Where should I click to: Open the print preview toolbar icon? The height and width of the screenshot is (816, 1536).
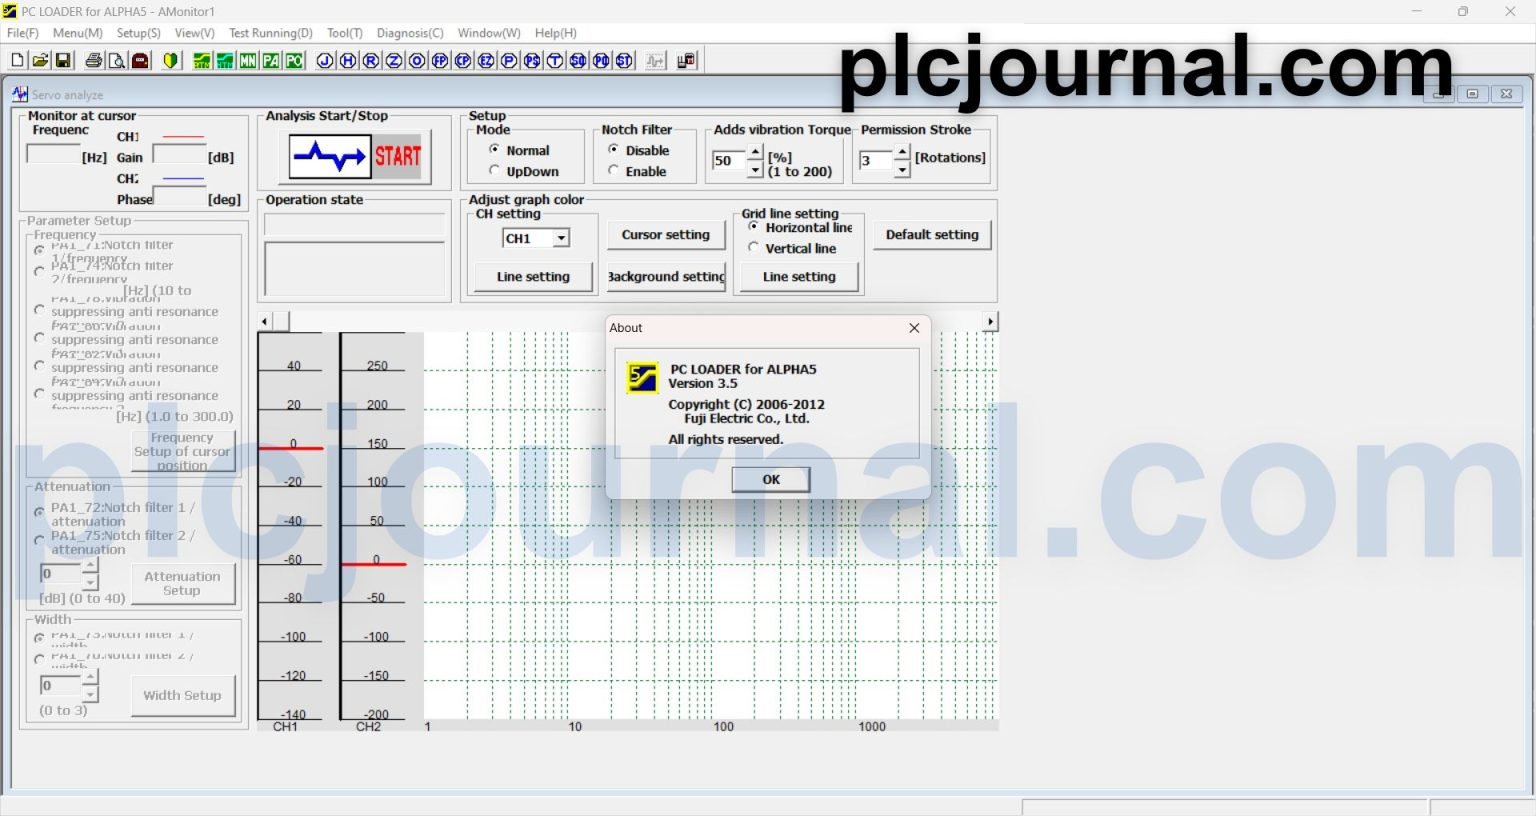(116, 60)
